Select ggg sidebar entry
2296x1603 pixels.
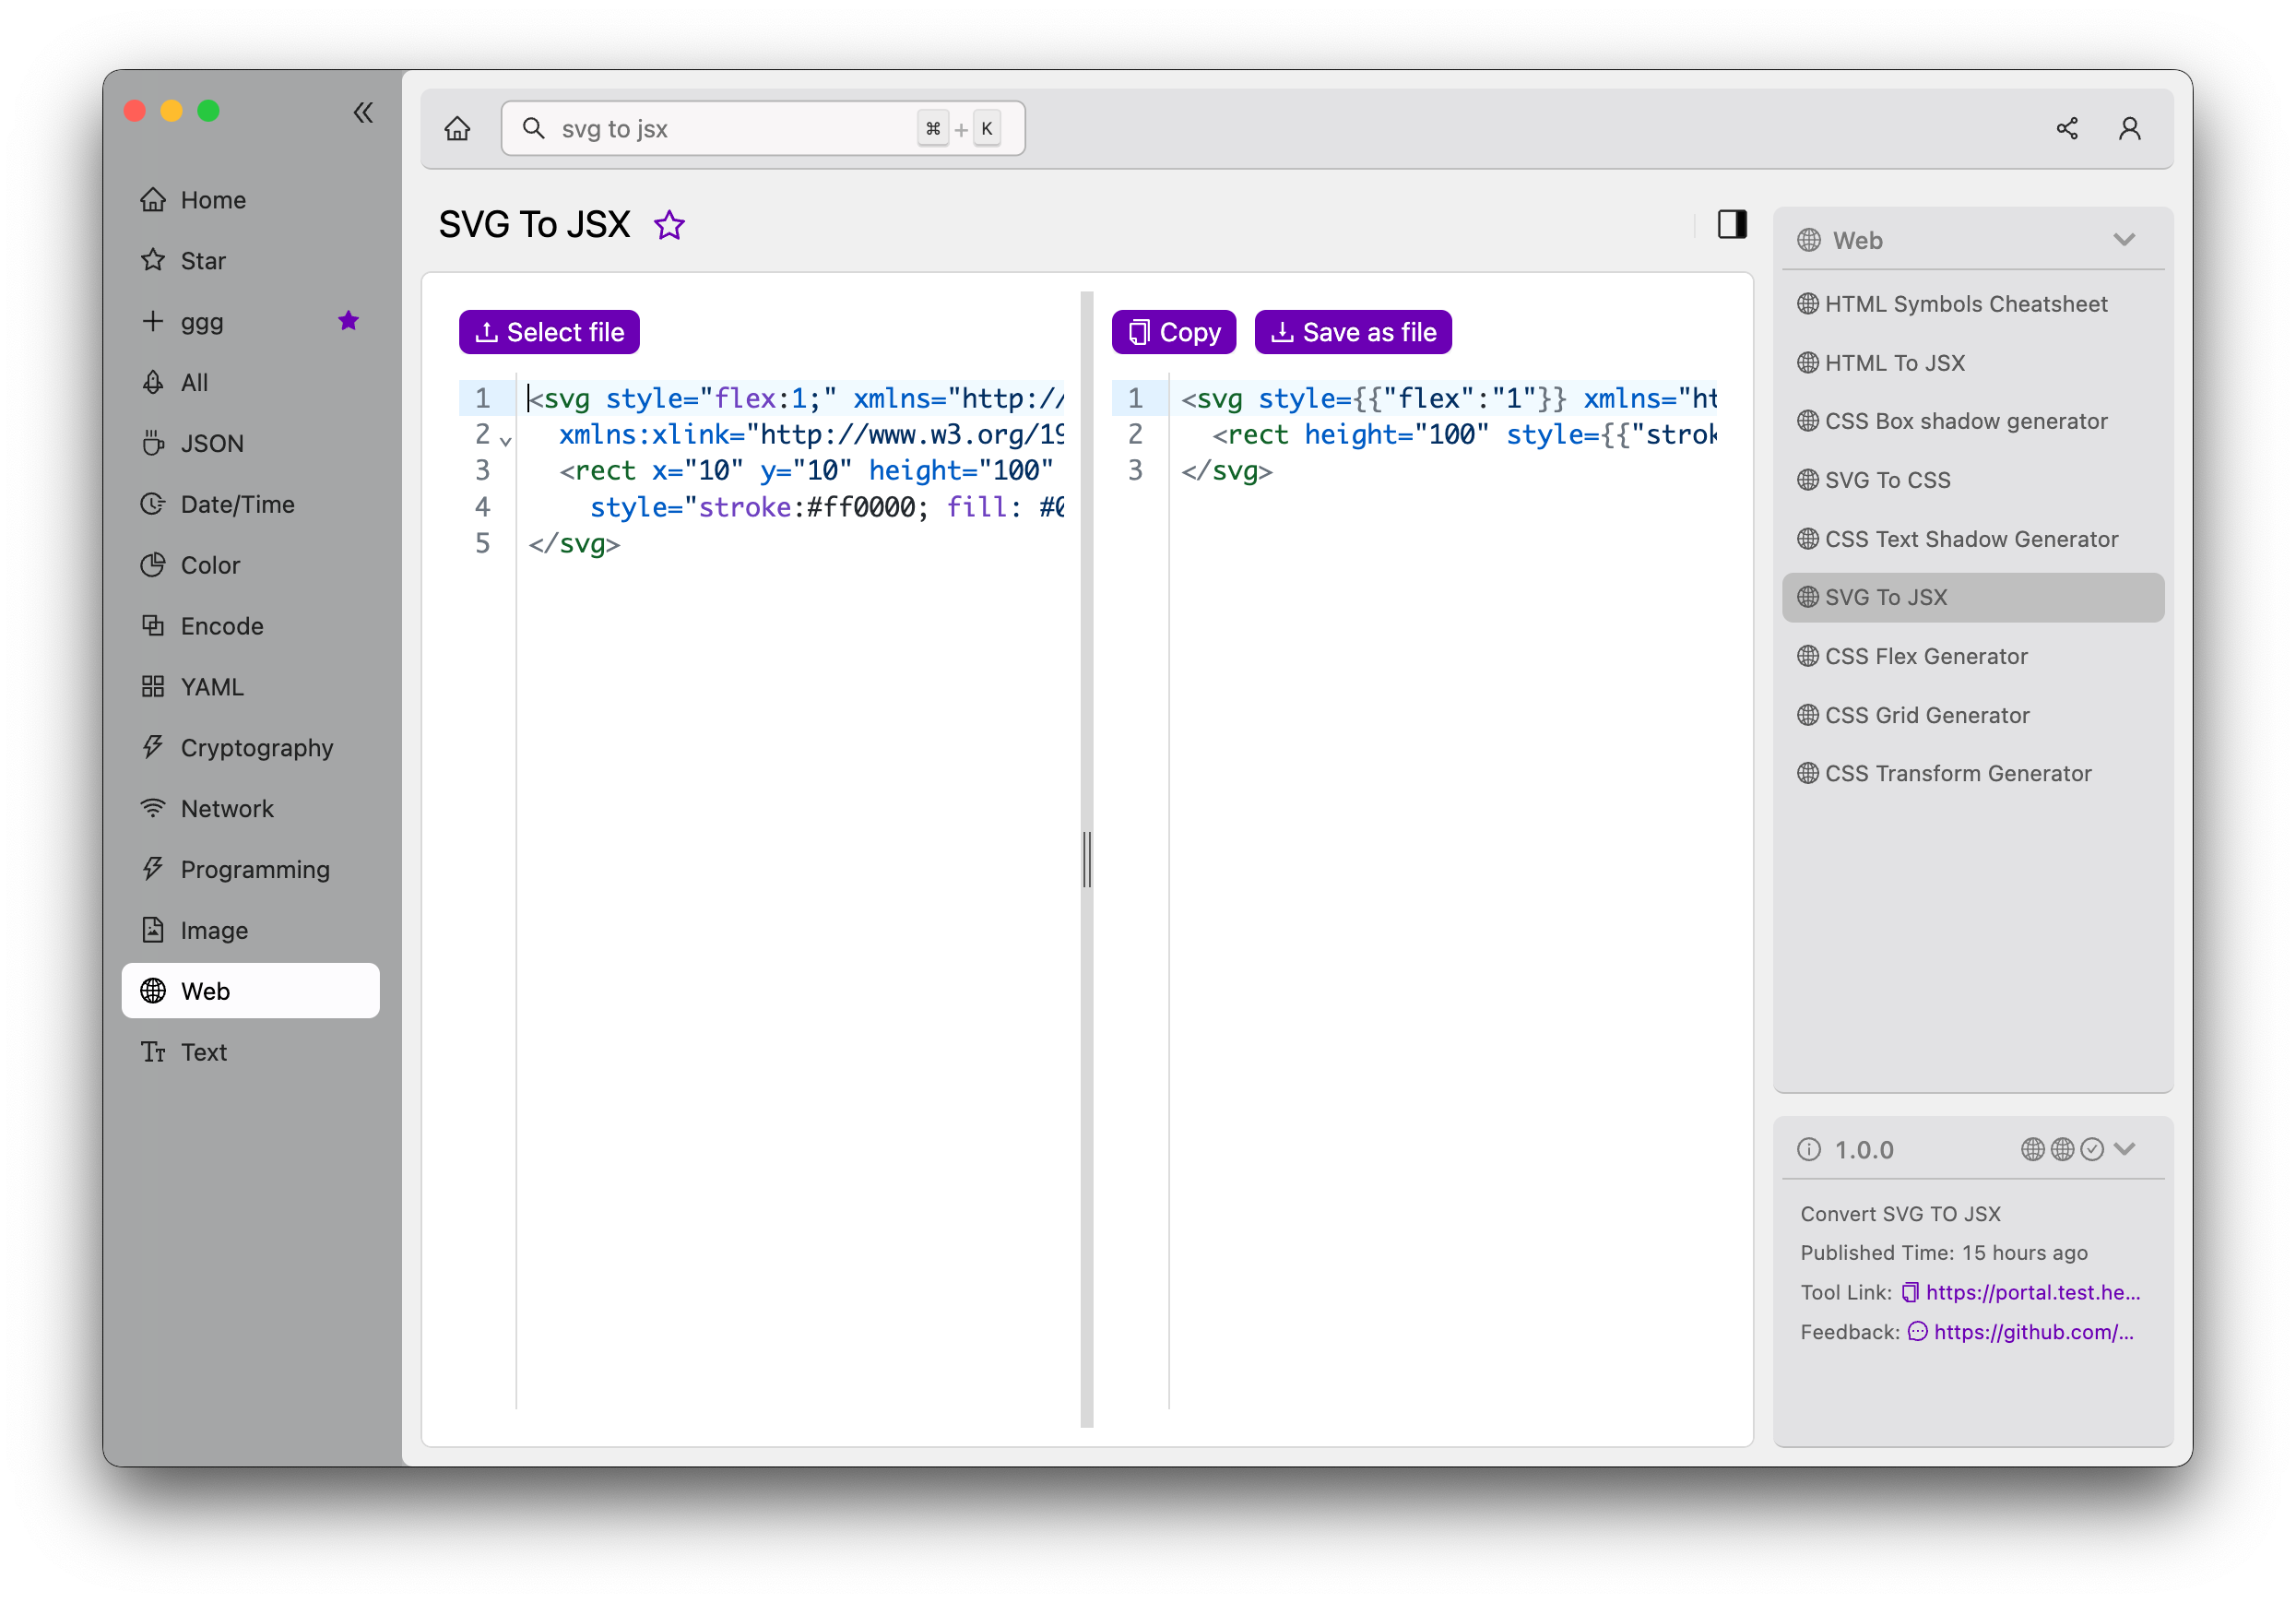(250, 322)
